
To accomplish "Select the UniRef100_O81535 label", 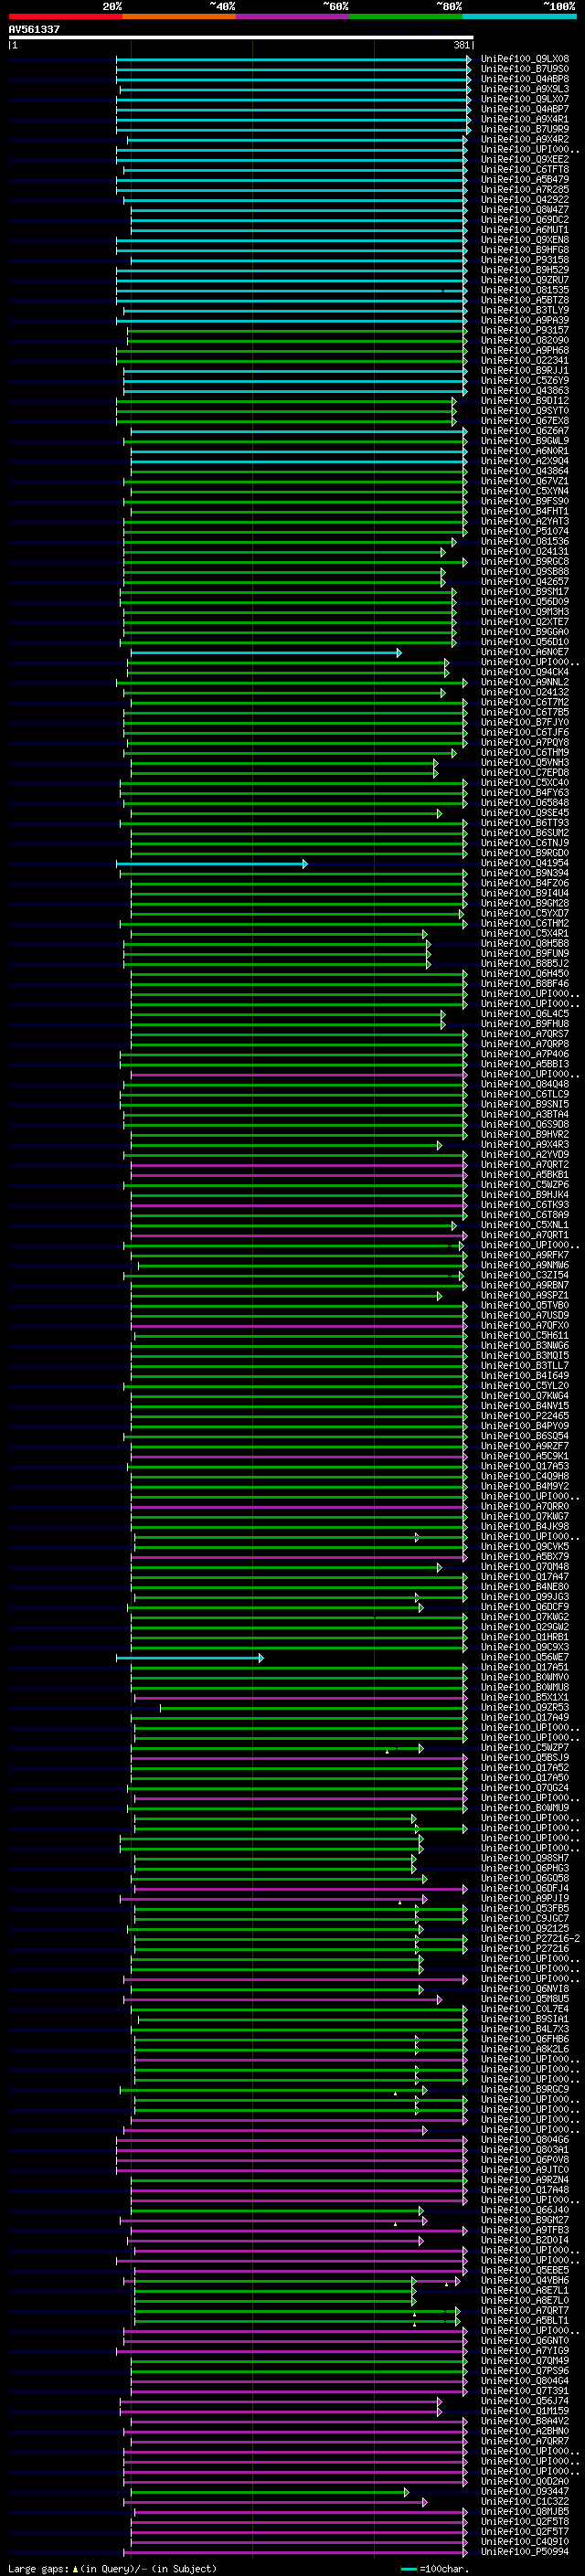I will click(525, 290).
